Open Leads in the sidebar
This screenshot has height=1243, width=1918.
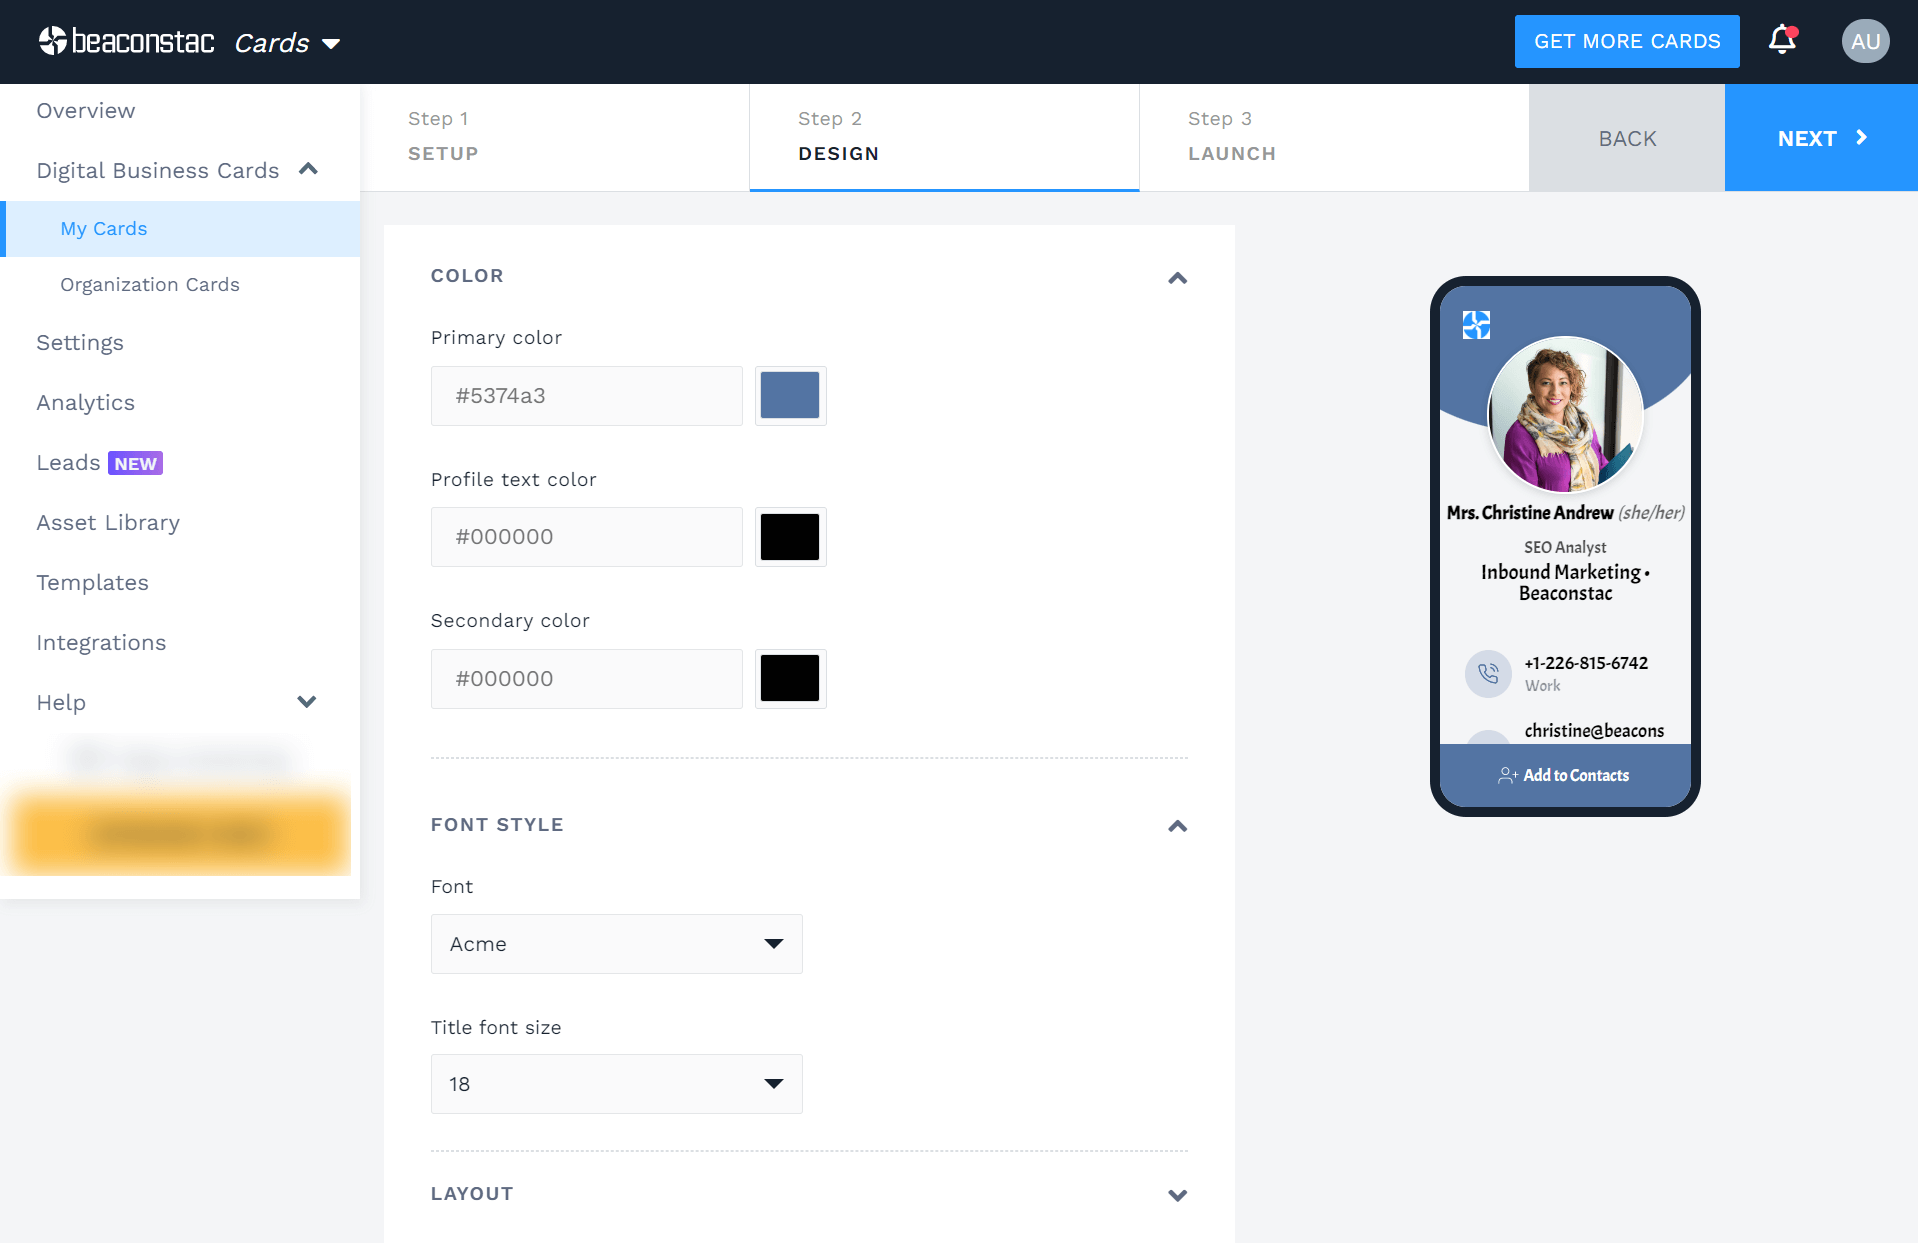pos(68,463)
